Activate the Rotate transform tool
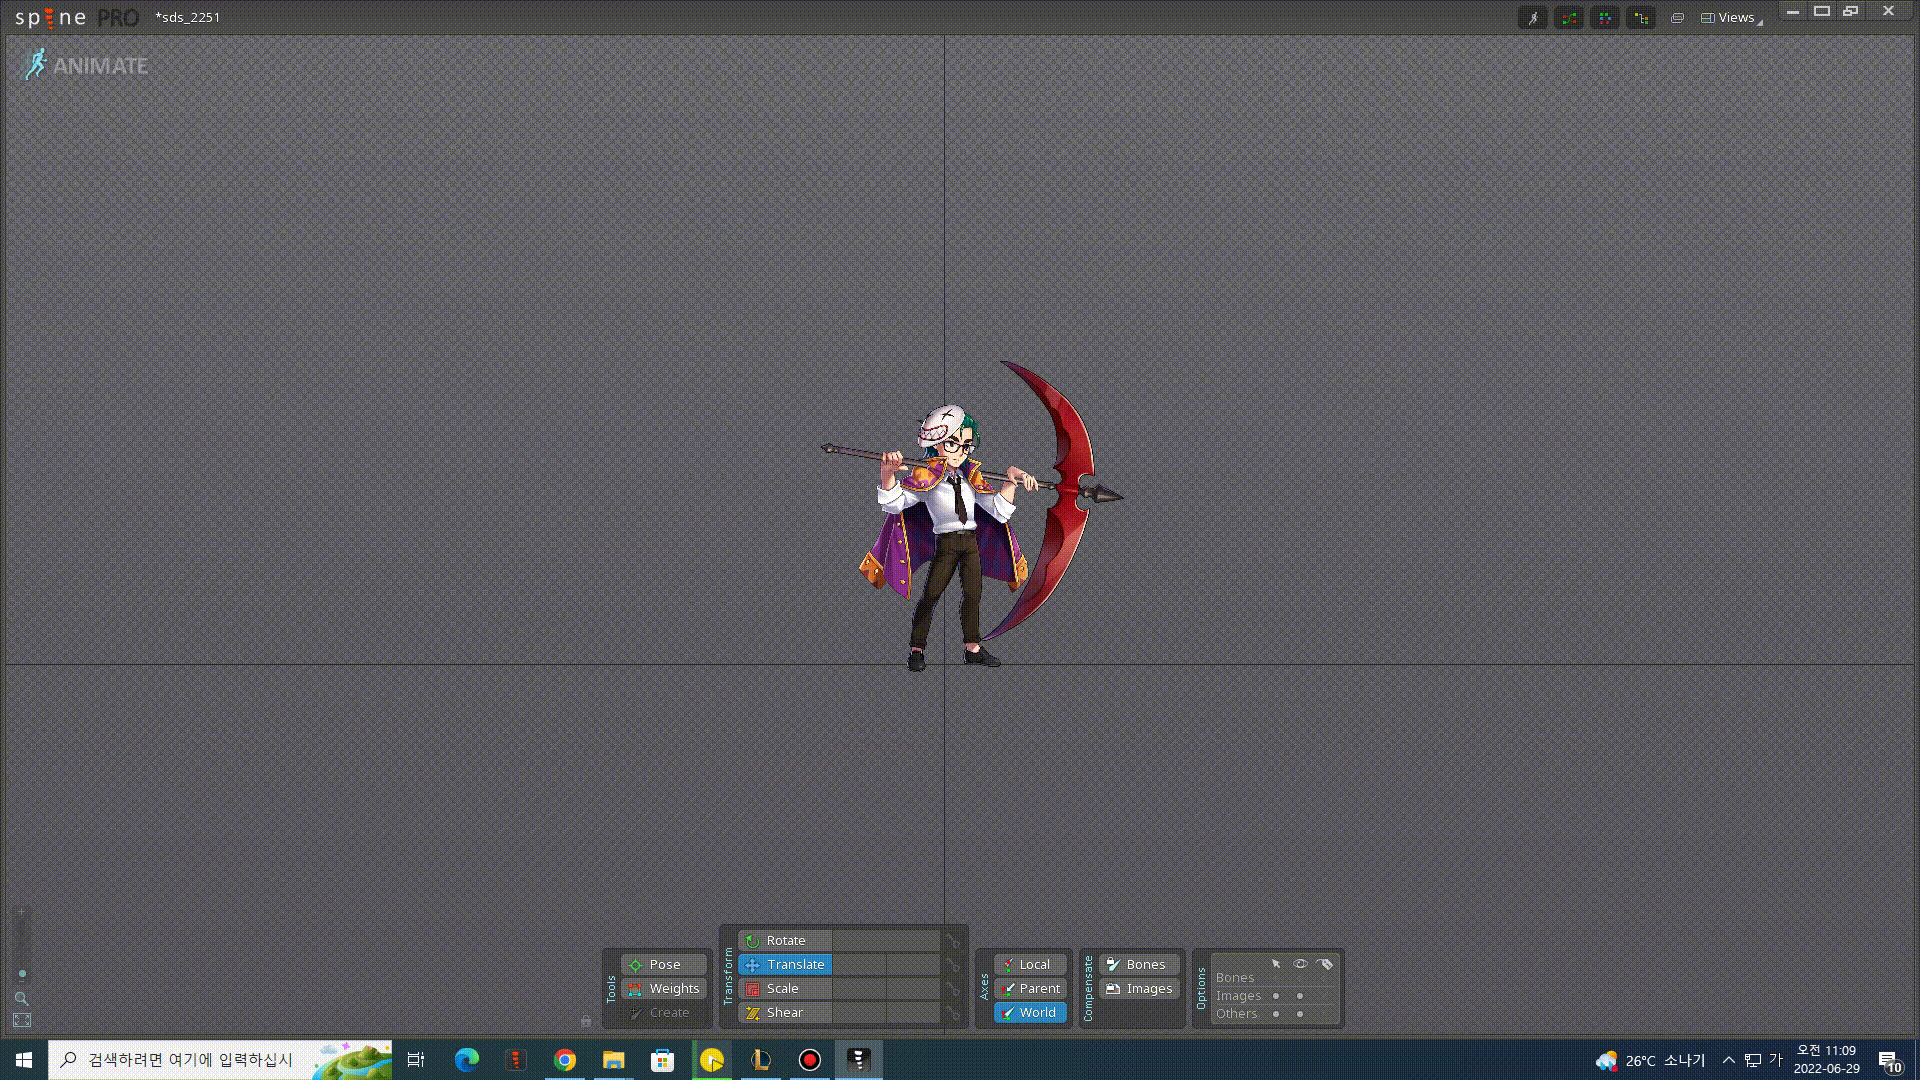 tap(785, 940)
